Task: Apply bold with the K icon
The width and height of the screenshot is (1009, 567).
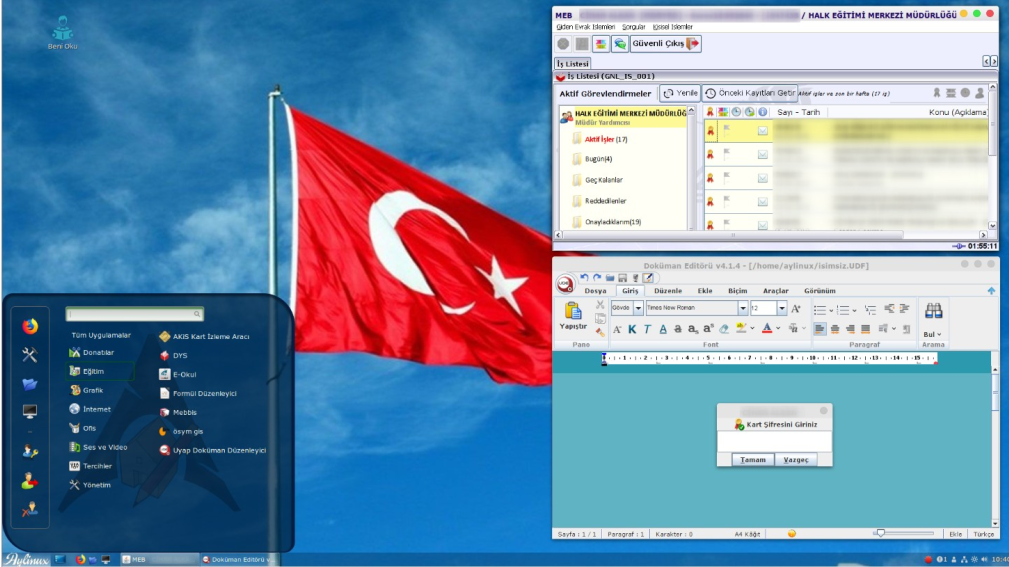Action: coord(632,330)
